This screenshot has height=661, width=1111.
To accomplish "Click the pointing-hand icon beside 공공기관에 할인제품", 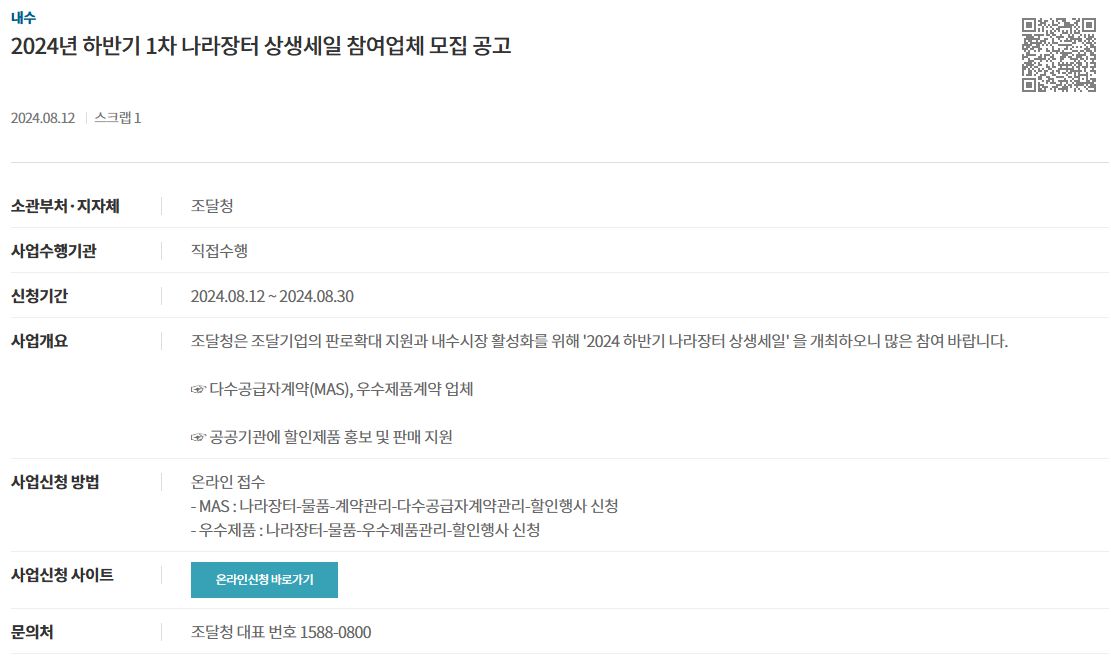I will 198,438.
